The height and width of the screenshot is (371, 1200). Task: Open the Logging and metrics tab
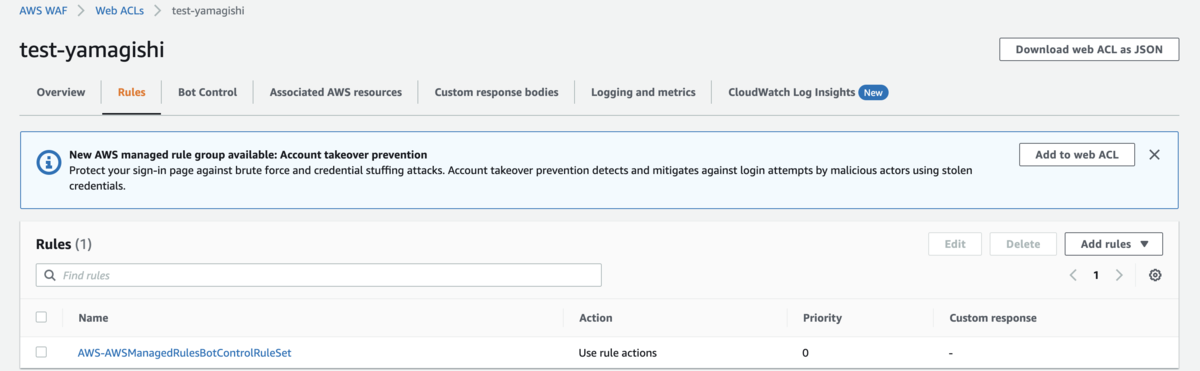(643, 92)
